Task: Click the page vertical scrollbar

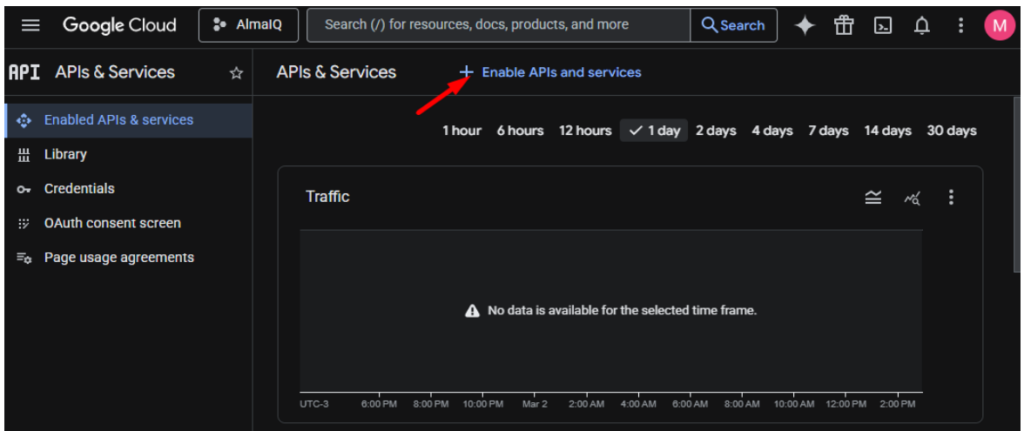Action: pos(1017,185)
